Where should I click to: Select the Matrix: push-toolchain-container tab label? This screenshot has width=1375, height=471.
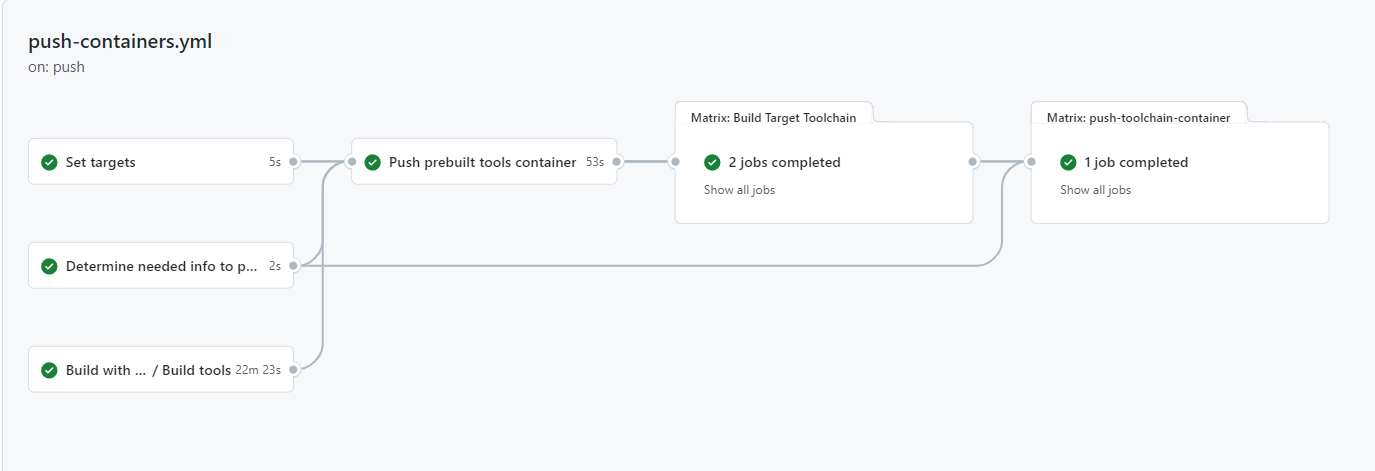tap(1138, 117)
